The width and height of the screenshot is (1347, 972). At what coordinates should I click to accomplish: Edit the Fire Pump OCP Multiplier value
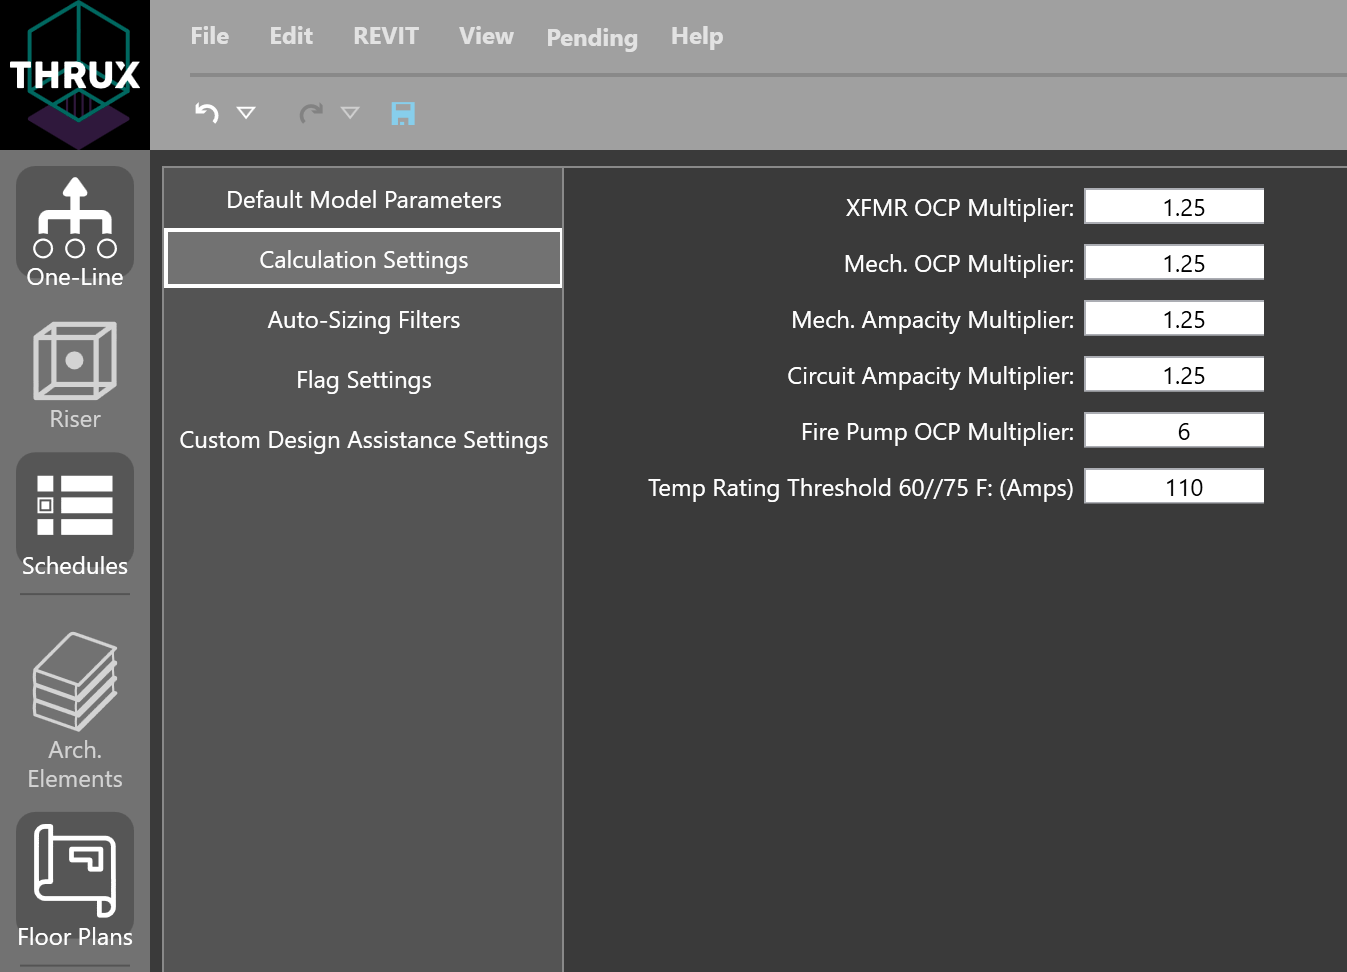coord(1173,430)
